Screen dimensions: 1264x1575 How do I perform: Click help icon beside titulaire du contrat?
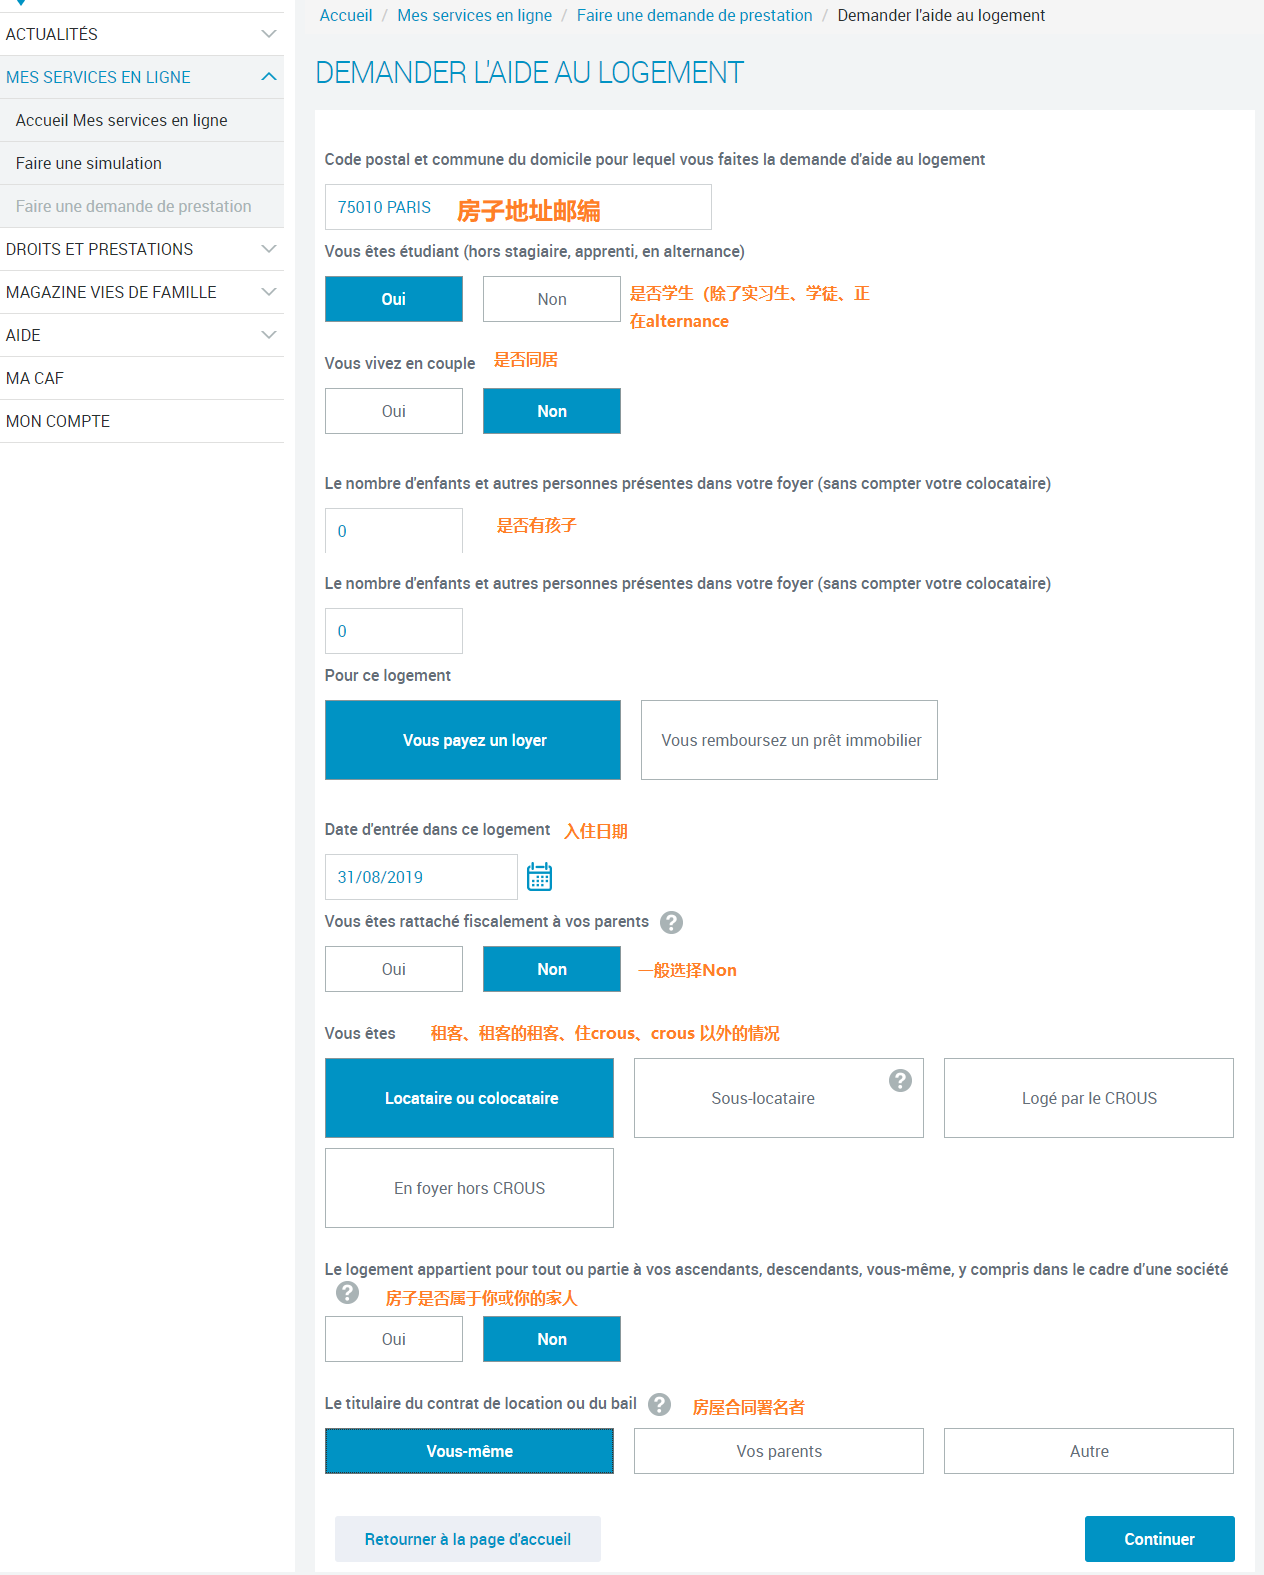pos(659,1404)
